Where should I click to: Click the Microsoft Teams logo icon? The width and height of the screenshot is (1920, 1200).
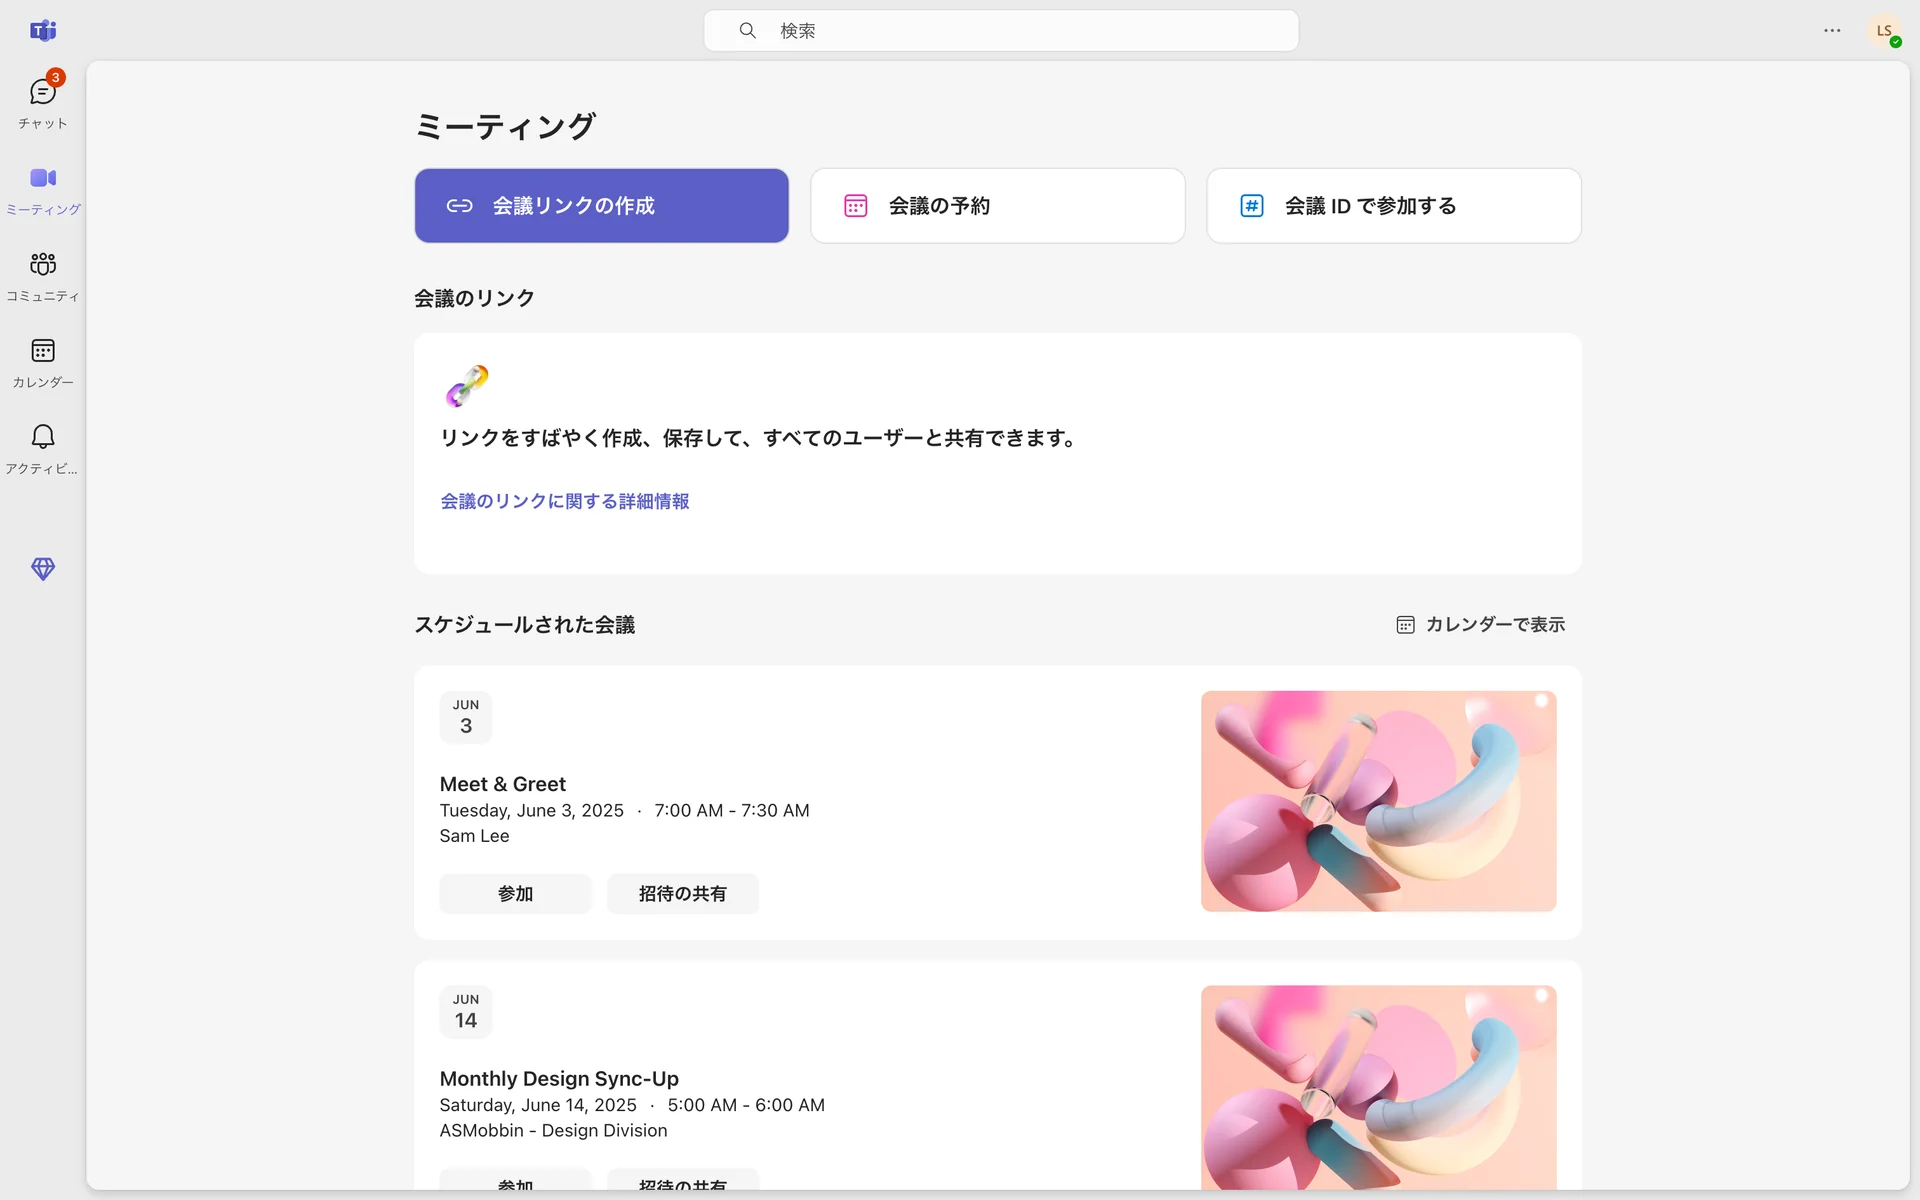click(x=42, y=31)
